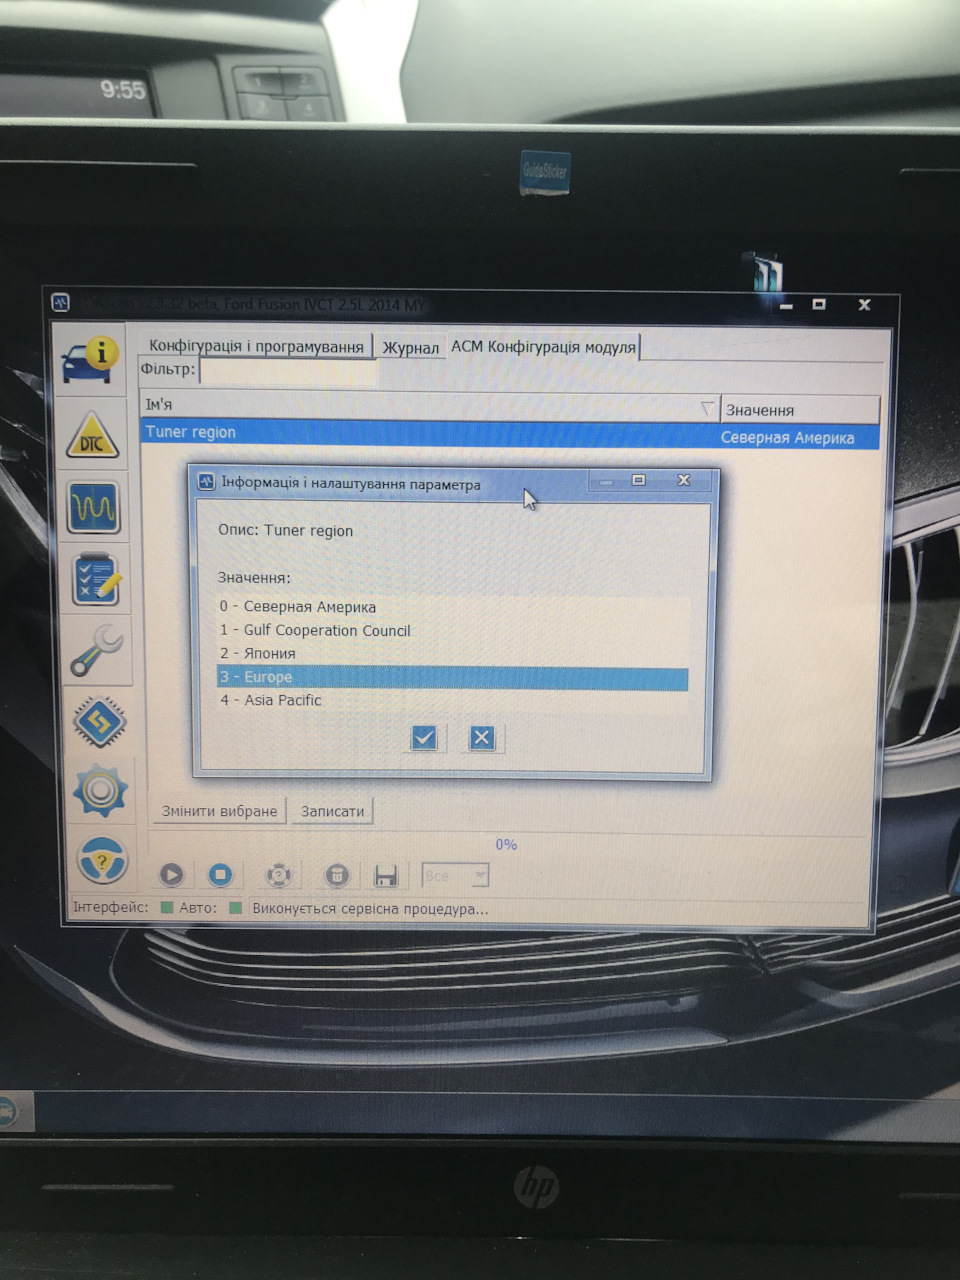Click the 0% progress bar
Viewport: 960px width, 1280px height.
tap(507, 845)
